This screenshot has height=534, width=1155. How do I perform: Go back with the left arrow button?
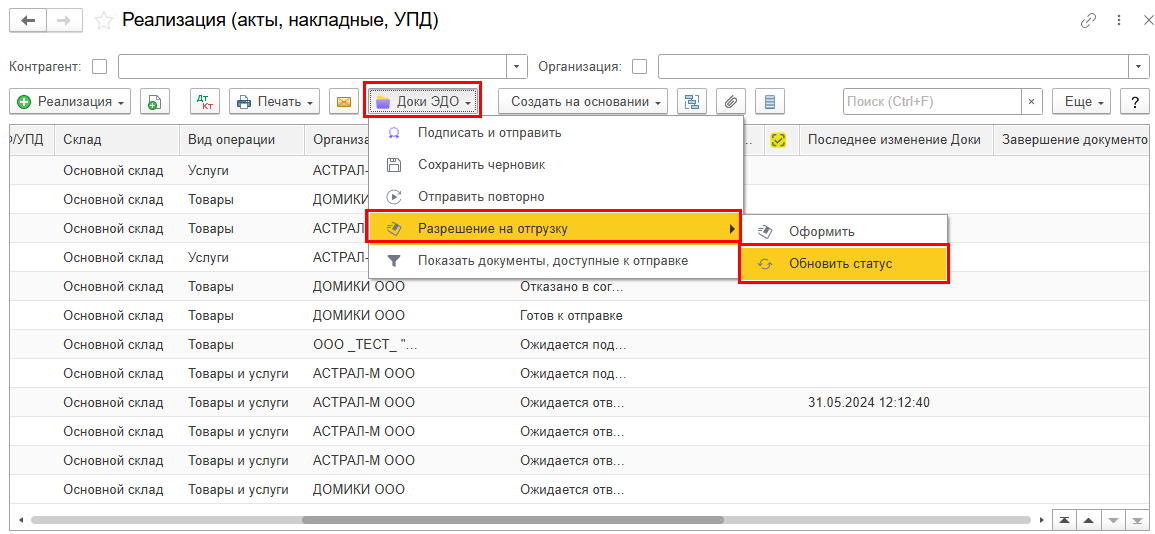pyautogui.click(x=28, y=21)
